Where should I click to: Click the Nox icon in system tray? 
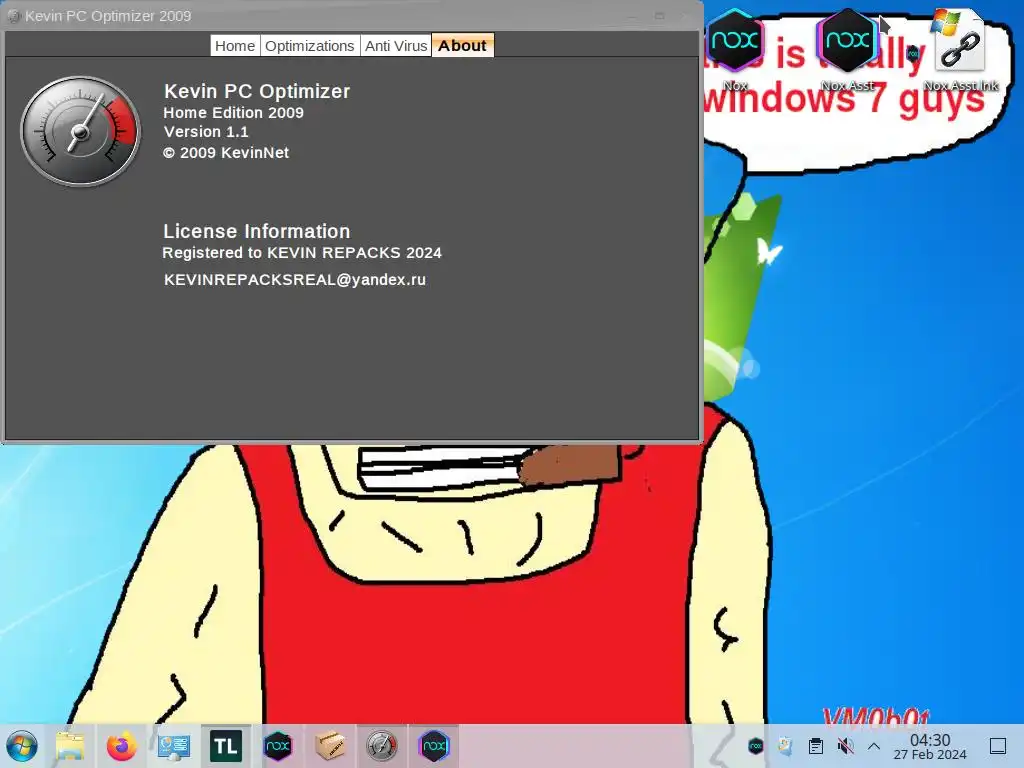756,746
